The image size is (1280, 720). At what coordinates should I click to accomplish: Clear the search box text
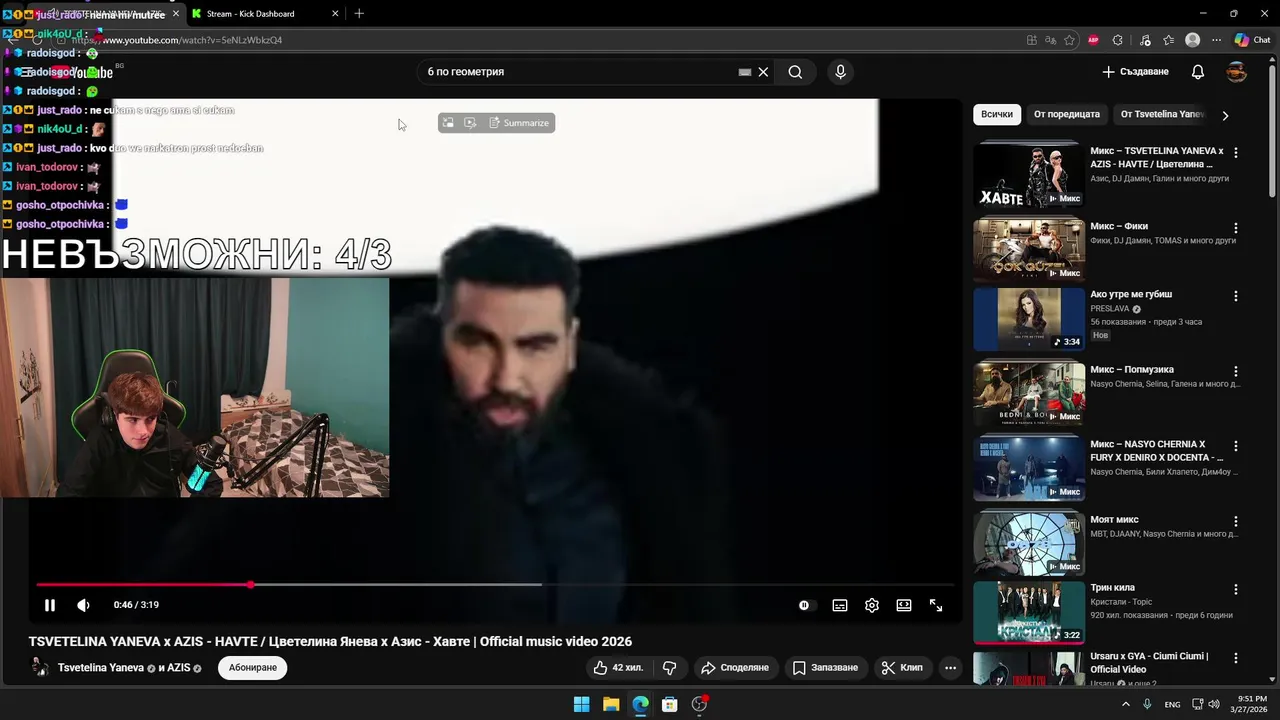tap(763, 72)
